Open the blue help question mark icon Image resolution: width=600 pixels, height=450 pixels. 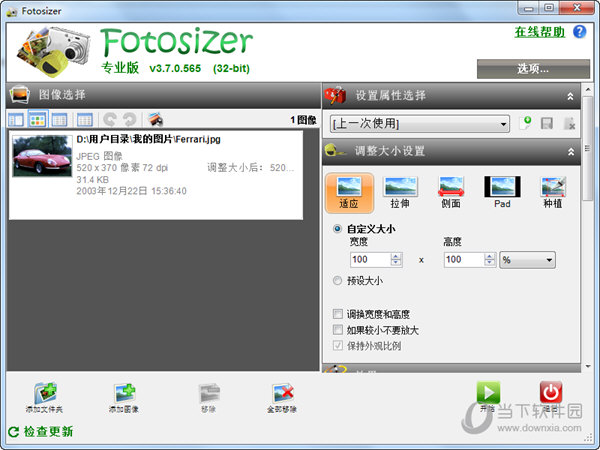point(579,31)
